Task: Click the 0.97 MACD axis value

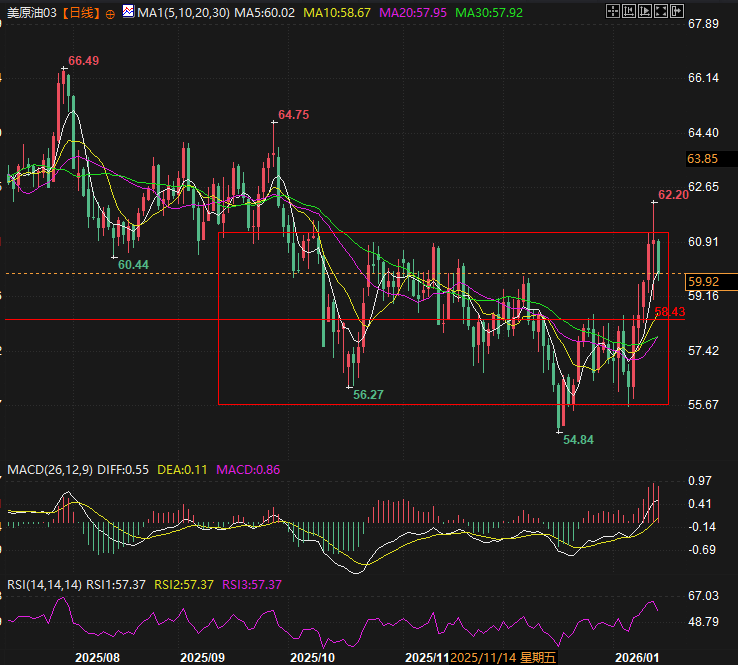Action: click(x=699, y=481)
